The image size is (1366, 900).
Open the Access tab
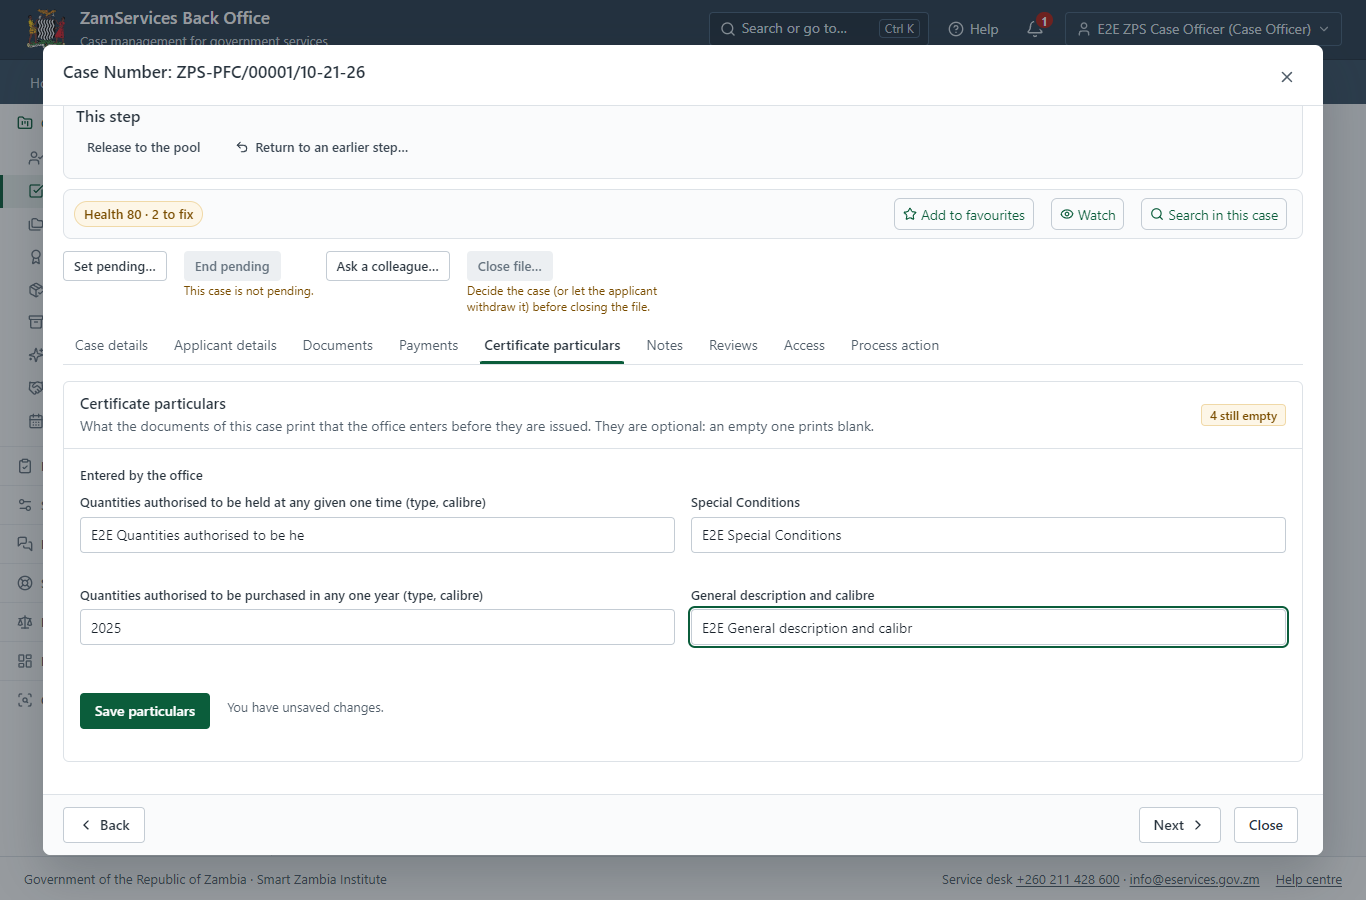pyautogui.click(x=804, y=345)
